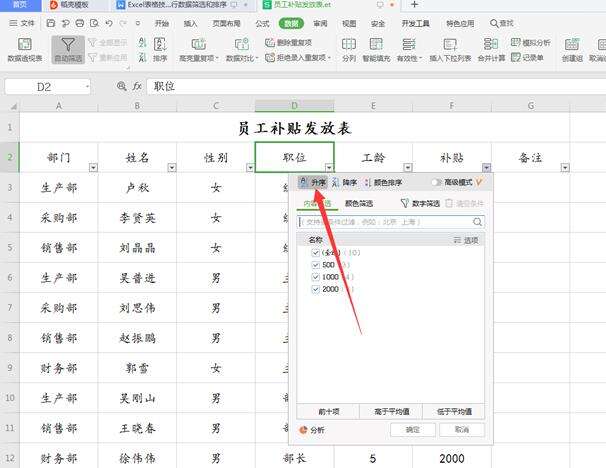Click the zoom magnifier beside formula bar
The height and width of the screenshot is (468, 606).
pos(121,86)
